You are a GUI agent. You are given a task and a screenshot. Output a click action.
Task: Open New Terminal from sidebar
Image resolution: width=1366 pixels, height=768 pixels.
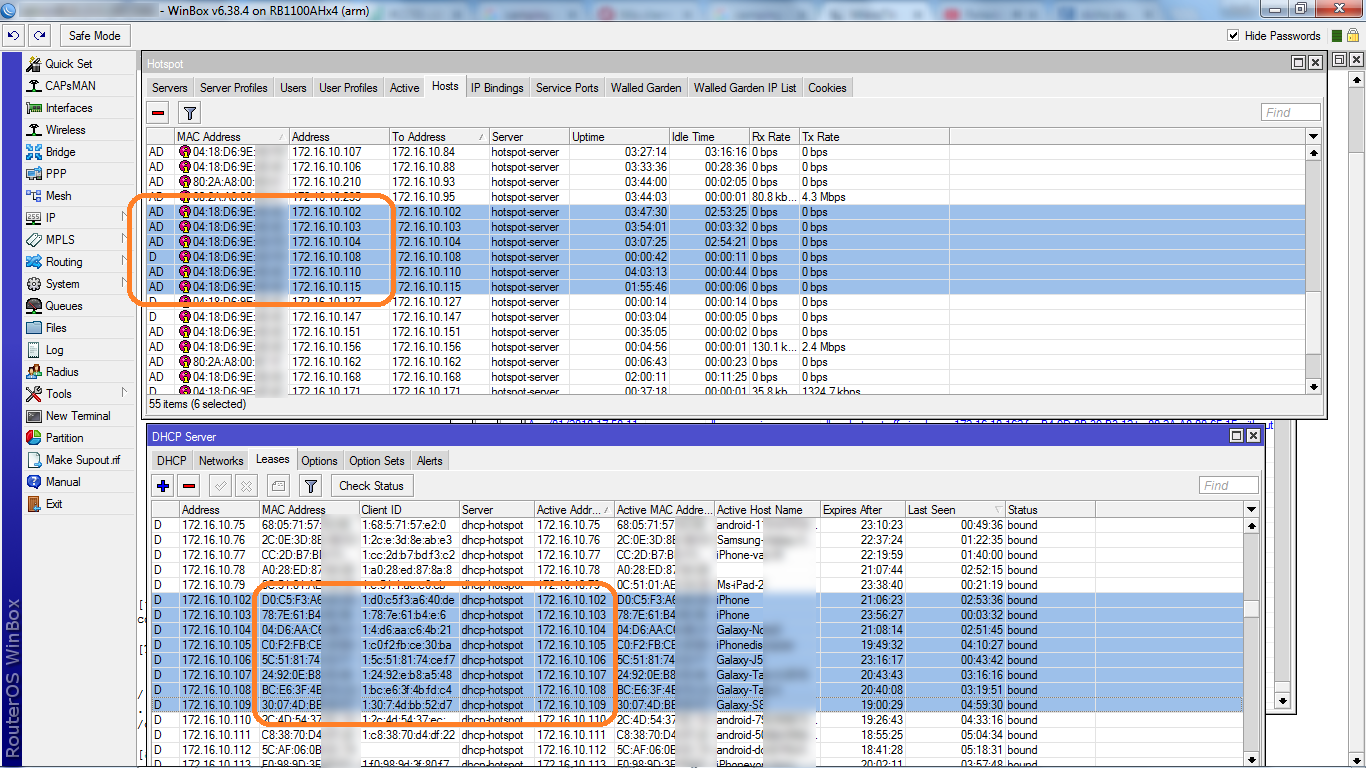pos(78,416)
